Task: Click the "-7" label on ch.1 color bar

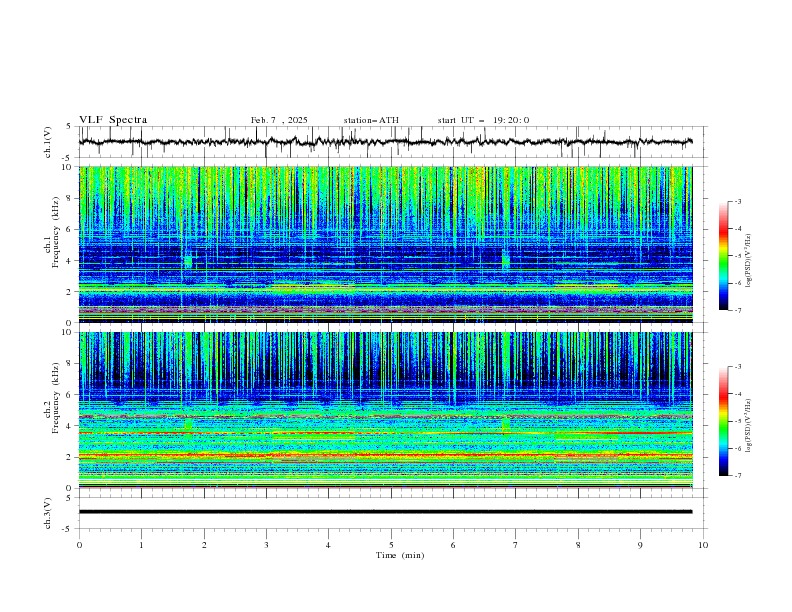Action: 737,310
